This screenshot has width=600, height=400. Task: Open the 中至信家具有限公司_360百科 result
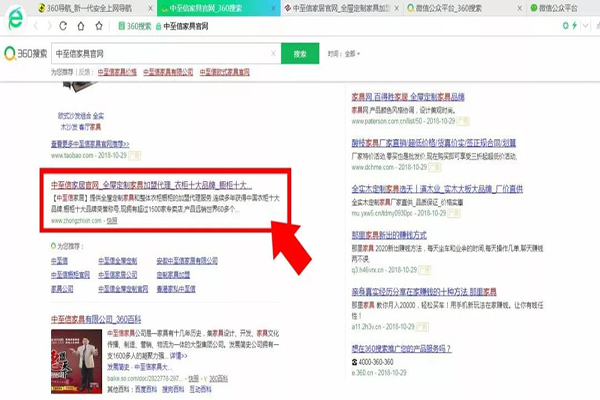[x=96, y=319]
